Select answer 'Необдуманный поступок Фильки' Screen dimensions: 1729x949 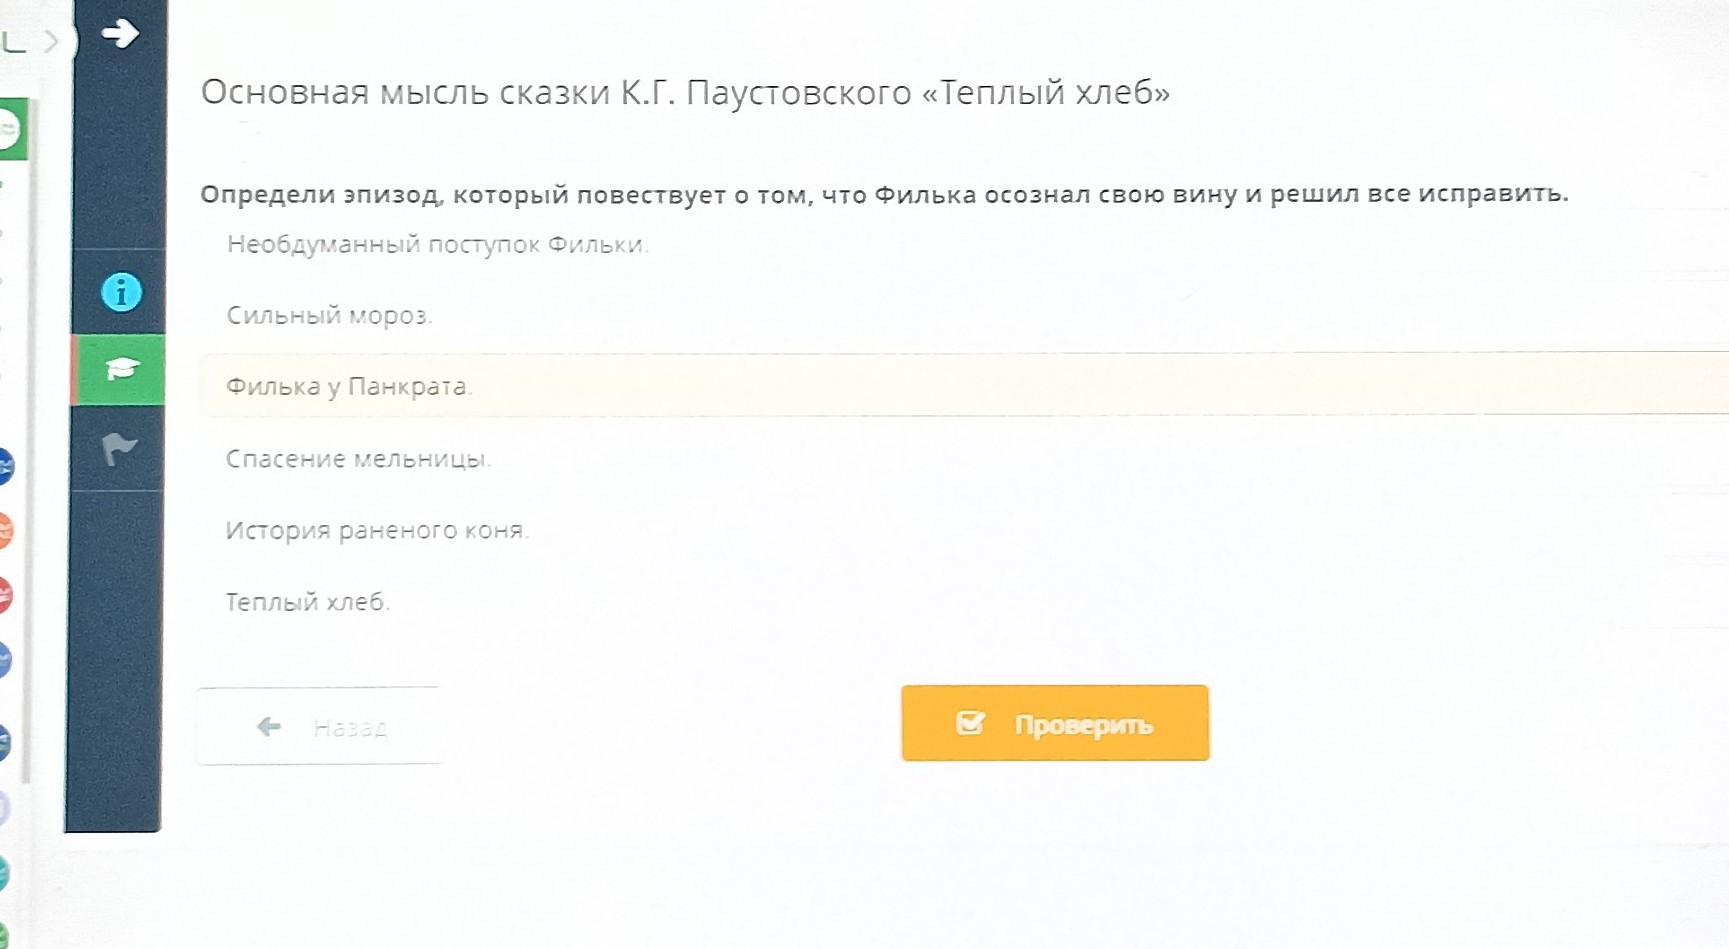pyautogui.click(x=438, y=245)
